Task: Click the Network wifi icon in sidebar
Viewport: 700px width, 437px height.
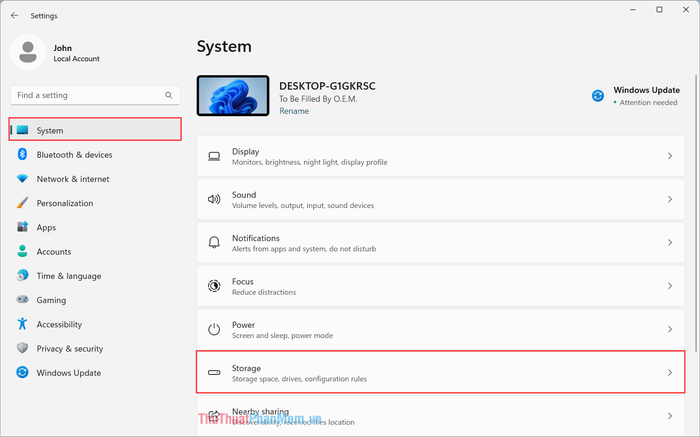Action: (22, 179)
